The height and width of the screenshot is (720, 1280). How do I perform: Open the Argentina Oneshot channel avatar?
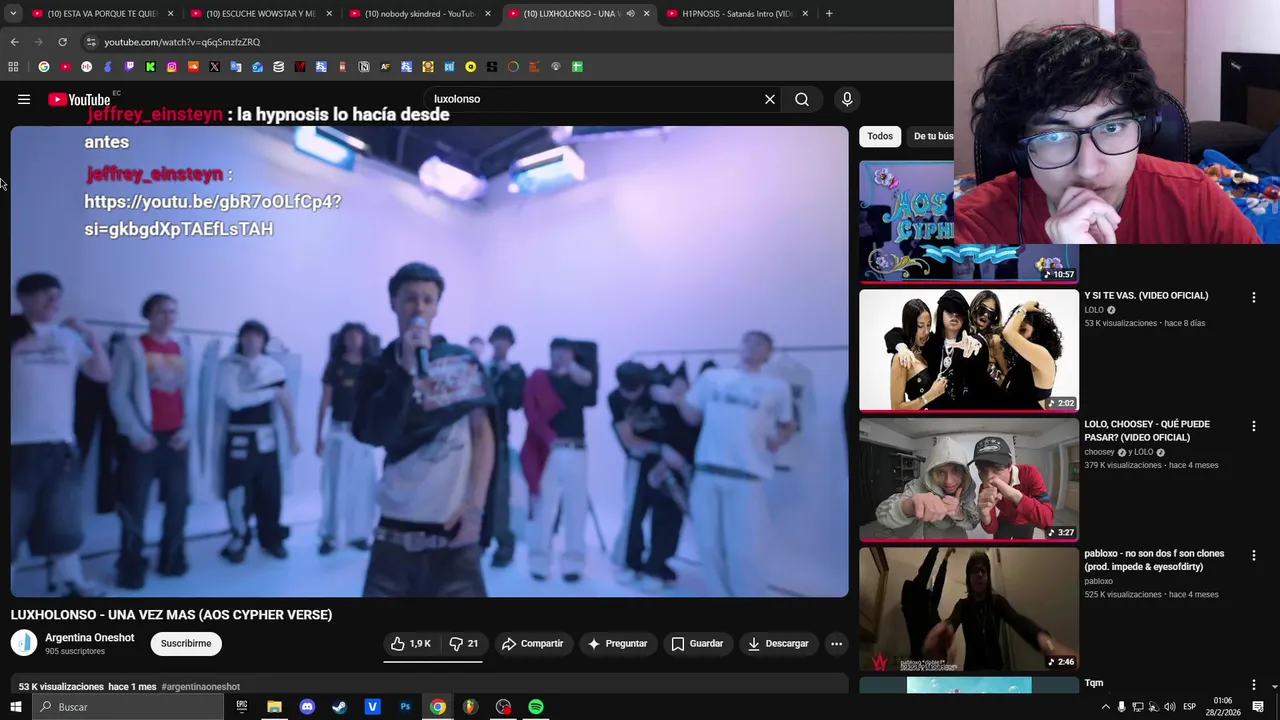(x=24, y=643)
